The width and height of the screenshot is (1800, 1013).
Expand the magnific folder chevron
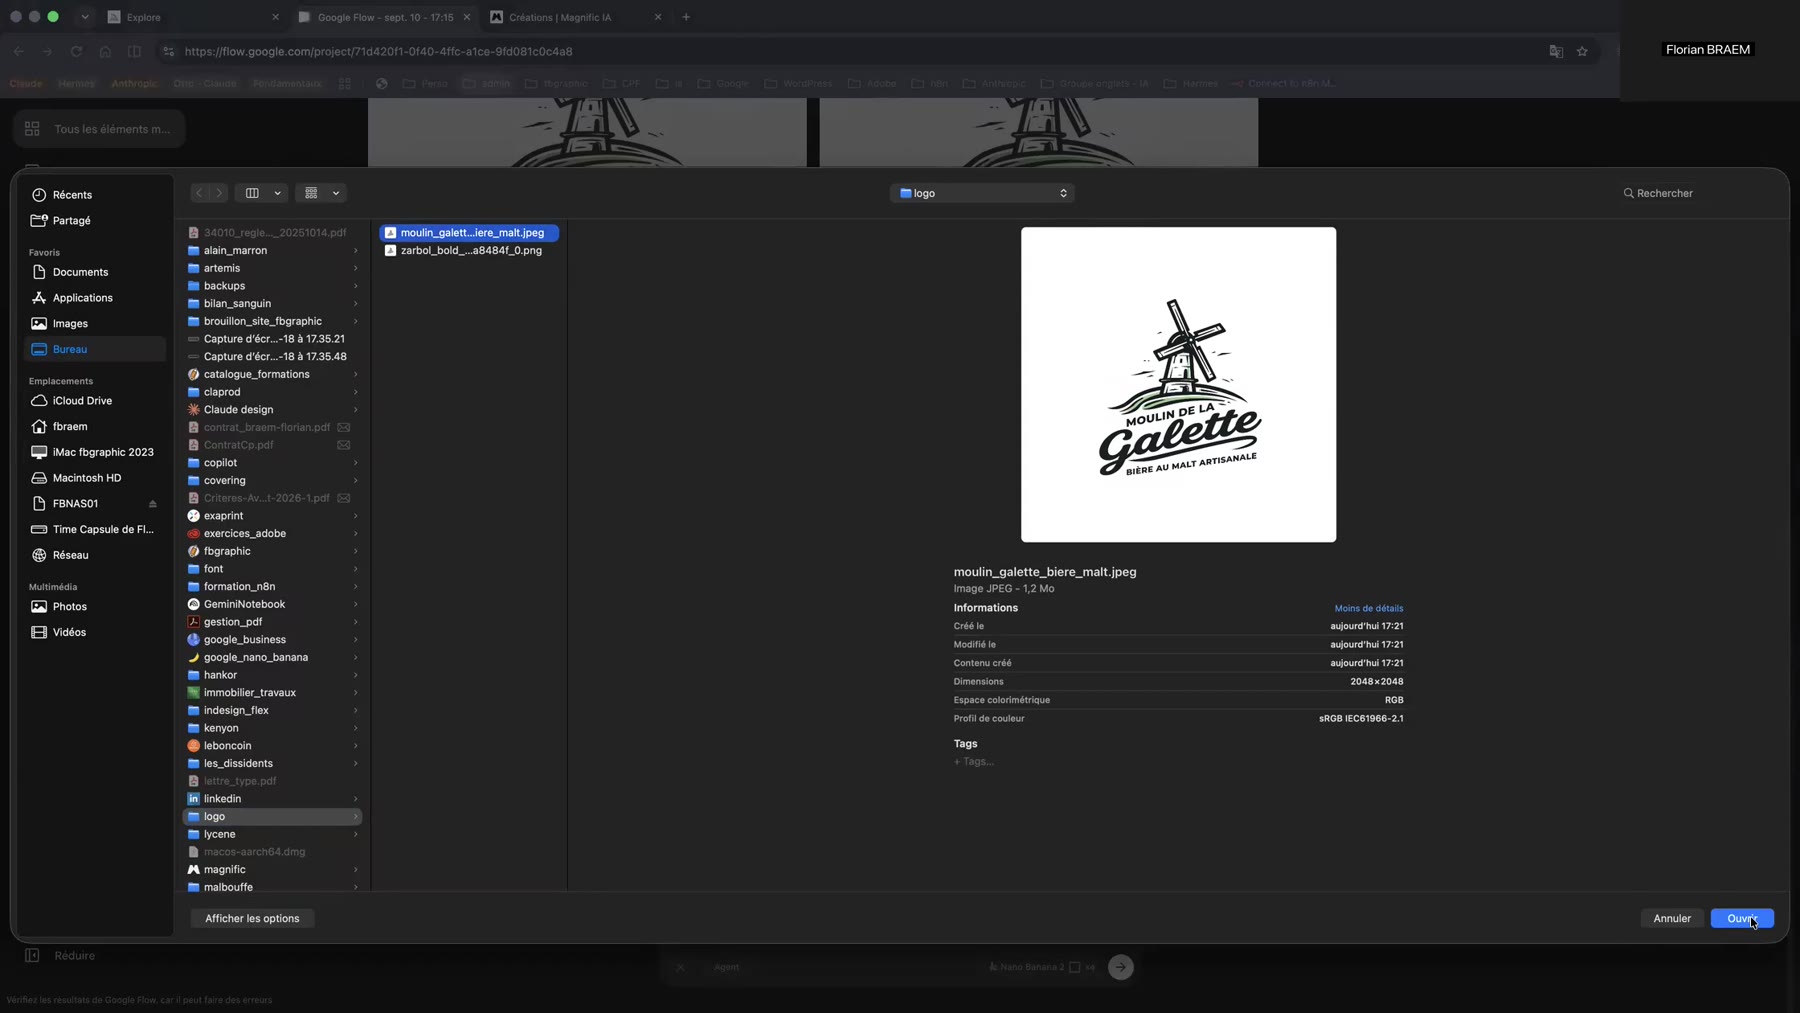[355, 870]
